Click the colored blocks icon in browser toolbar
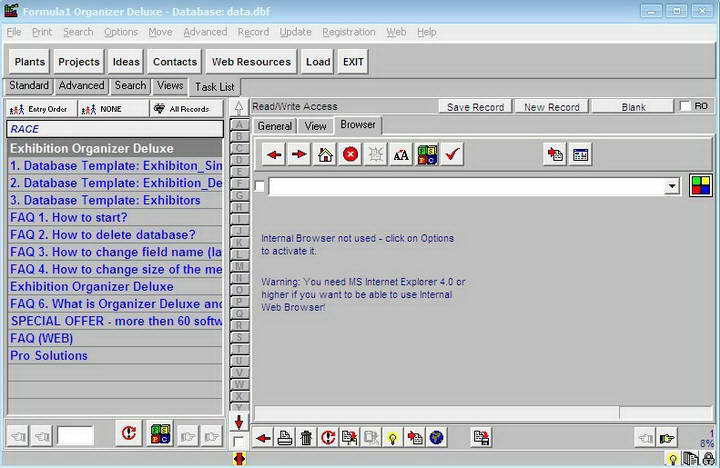The image size is (720, 468). point(427,155)
